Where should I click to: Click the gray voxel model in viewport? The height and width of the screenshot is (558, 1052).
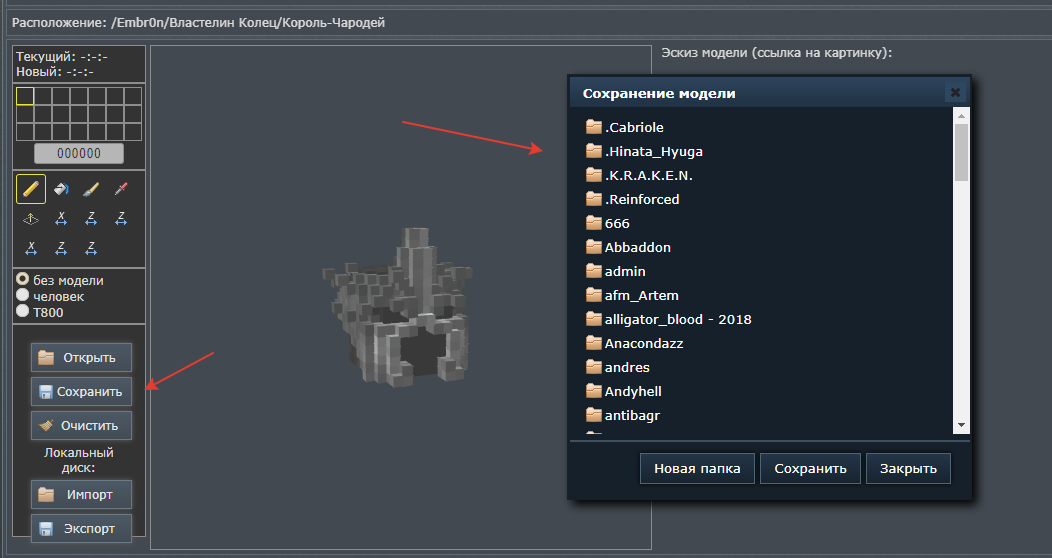point(399,309)
